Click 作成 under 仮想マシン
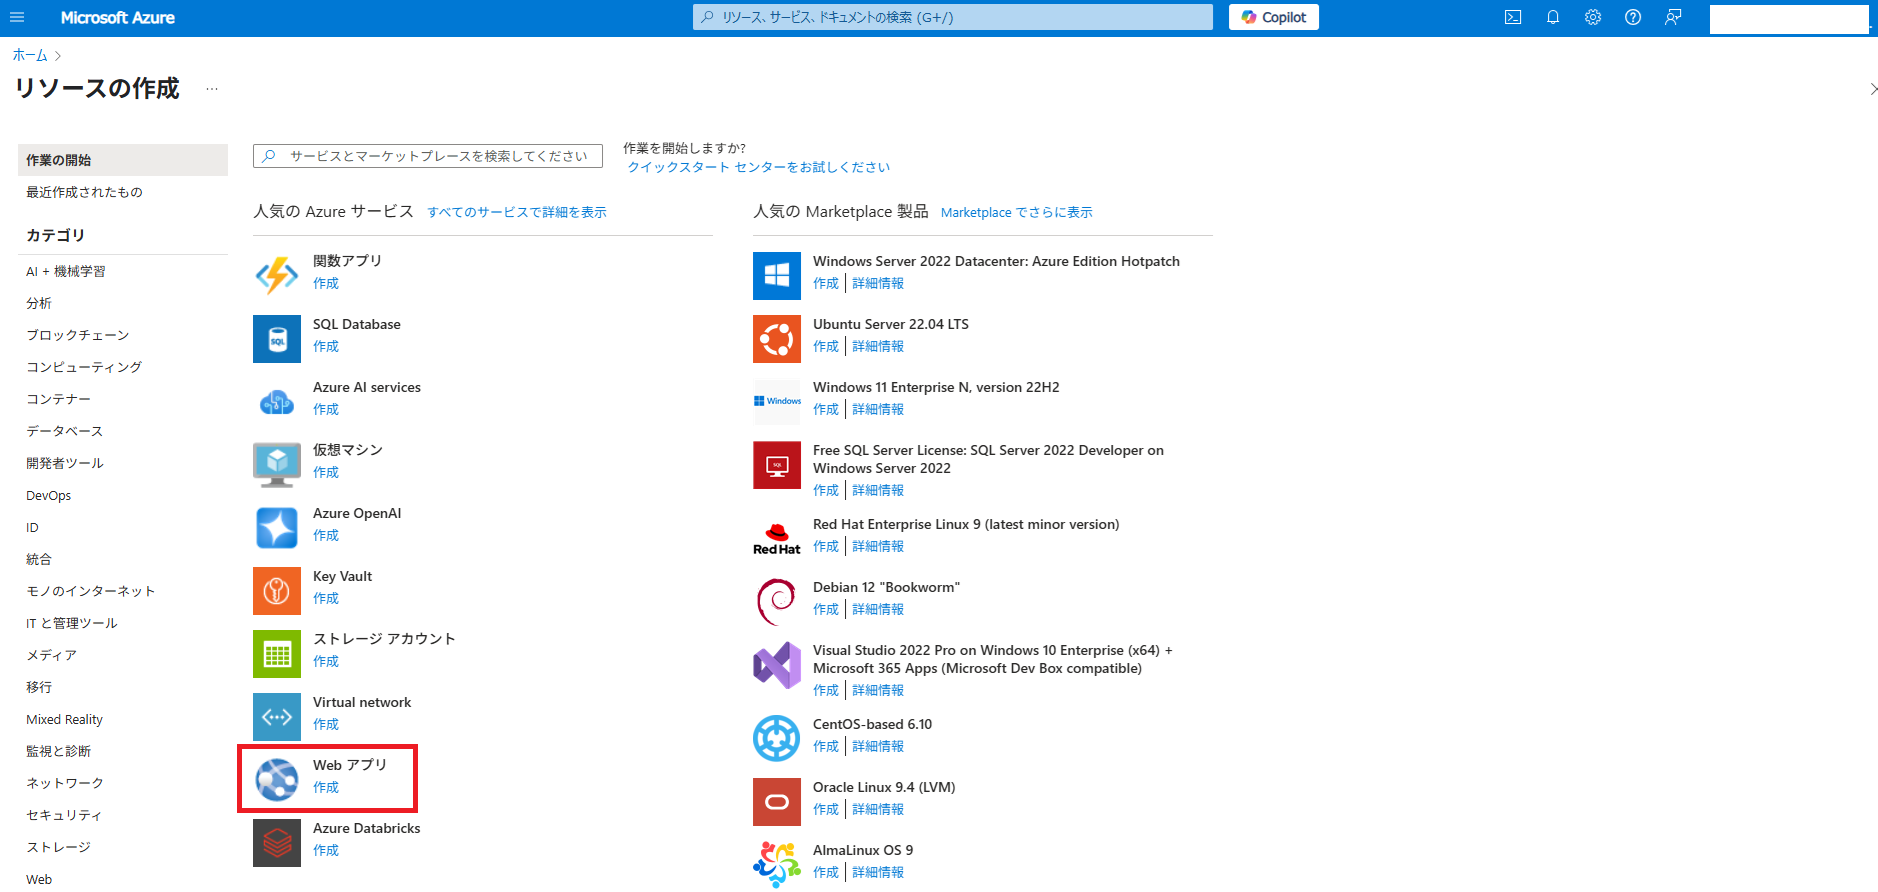Screen dimensions: 1878x892 tap(326, 472)
